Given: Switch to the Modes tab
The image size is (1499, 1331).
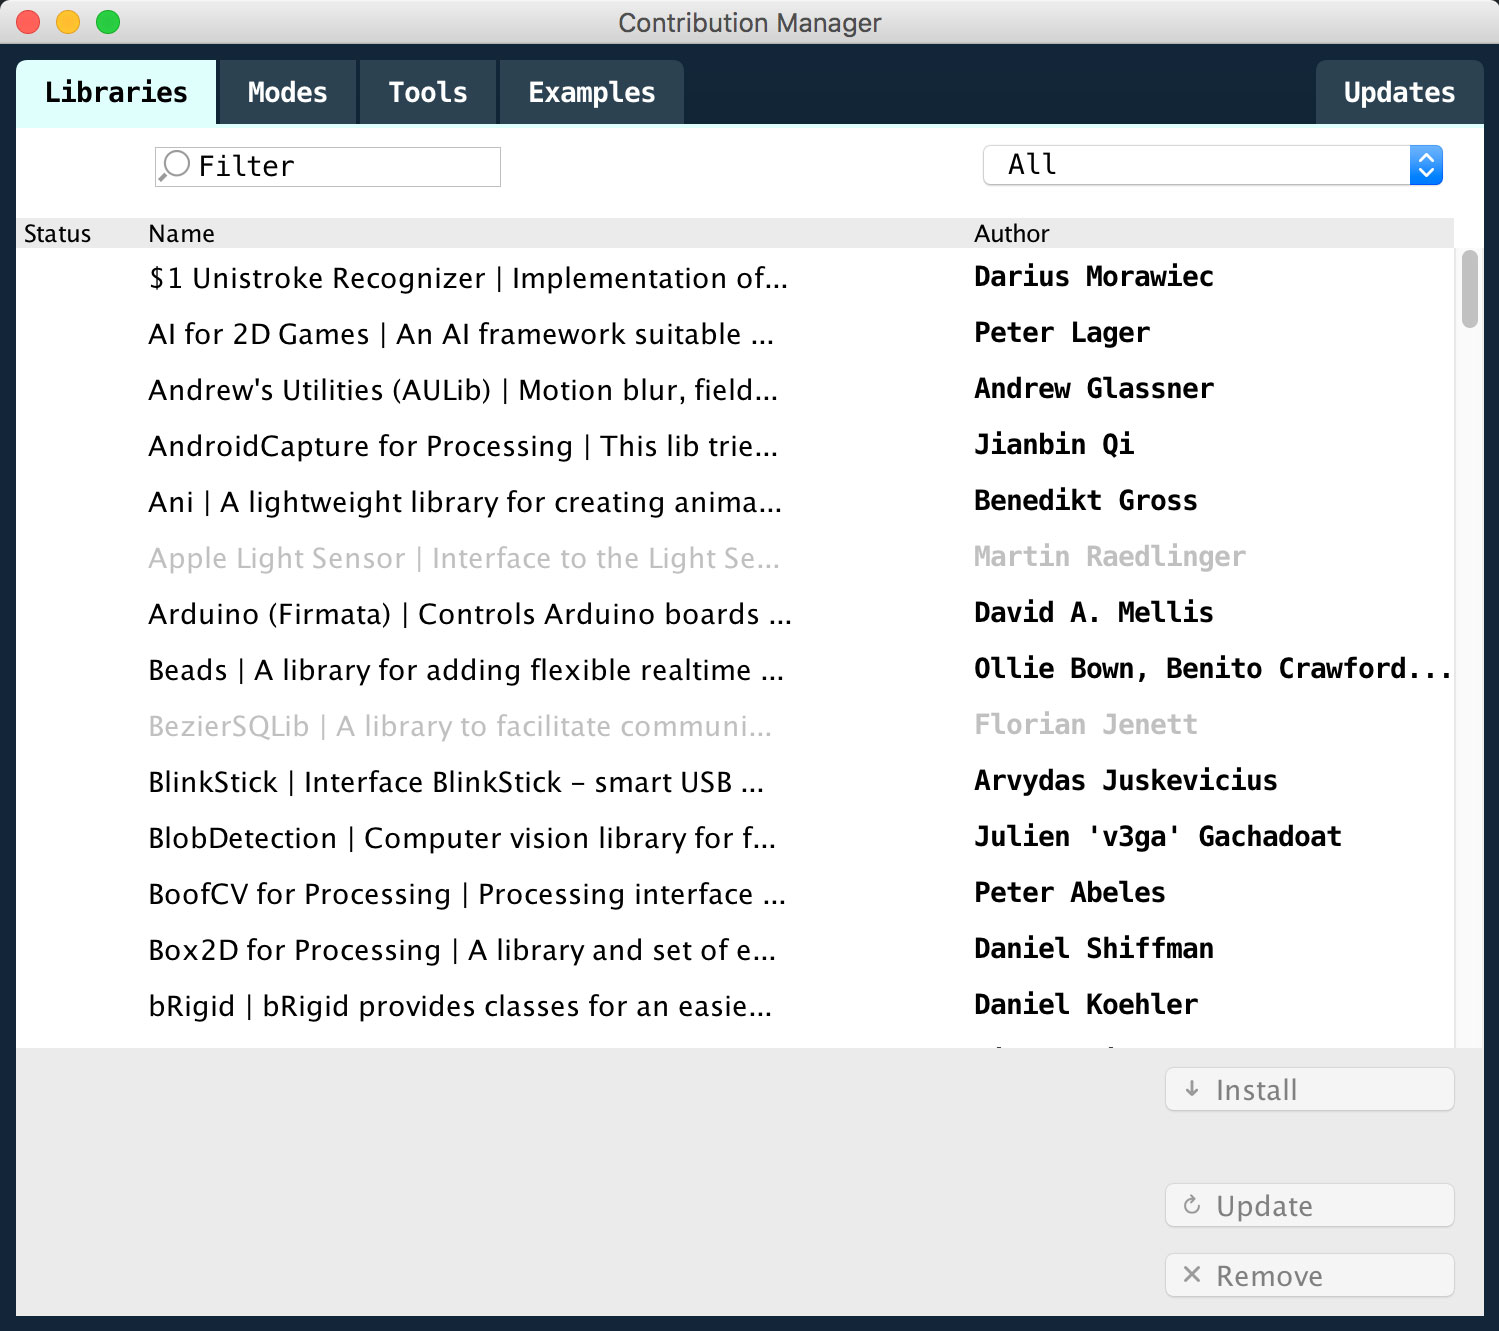Looking at the screenshot, I should tap(288, 92).
